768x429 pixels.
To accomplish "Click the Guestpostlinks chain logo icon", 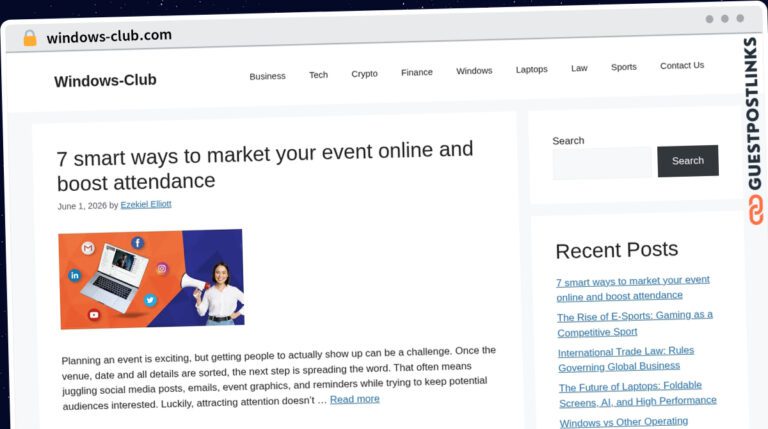I will click(x=756, y=210).
